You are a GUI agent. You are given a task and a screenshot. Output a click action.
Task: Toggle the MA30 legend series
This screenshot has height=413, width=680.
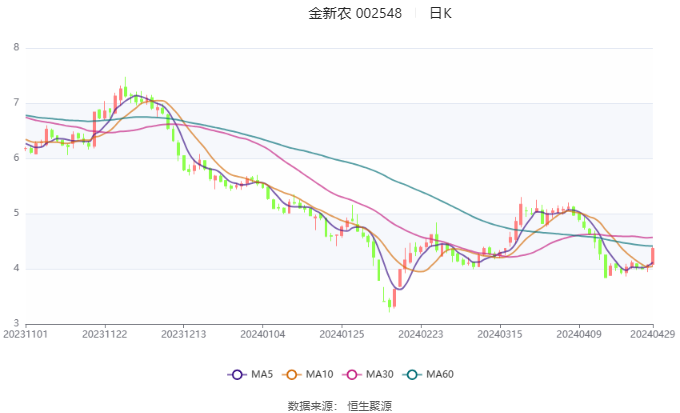pos(368,374)
